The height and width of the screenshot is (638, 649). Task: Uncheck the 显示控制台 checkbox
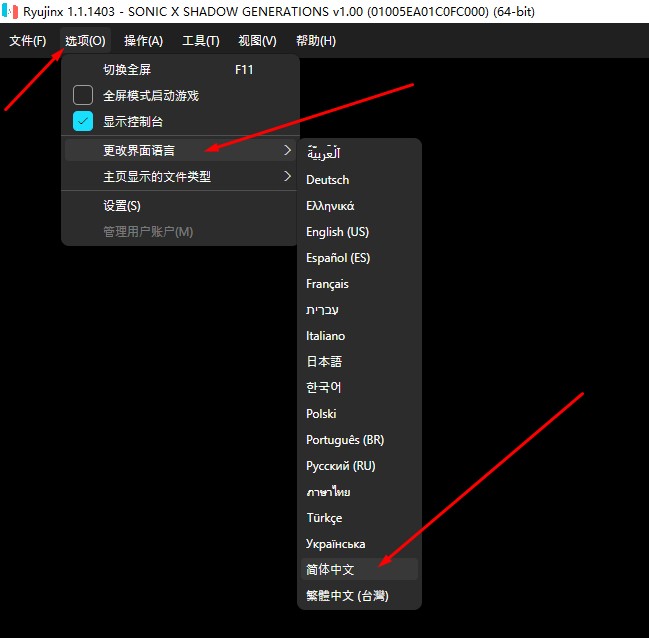coord(83,121)
